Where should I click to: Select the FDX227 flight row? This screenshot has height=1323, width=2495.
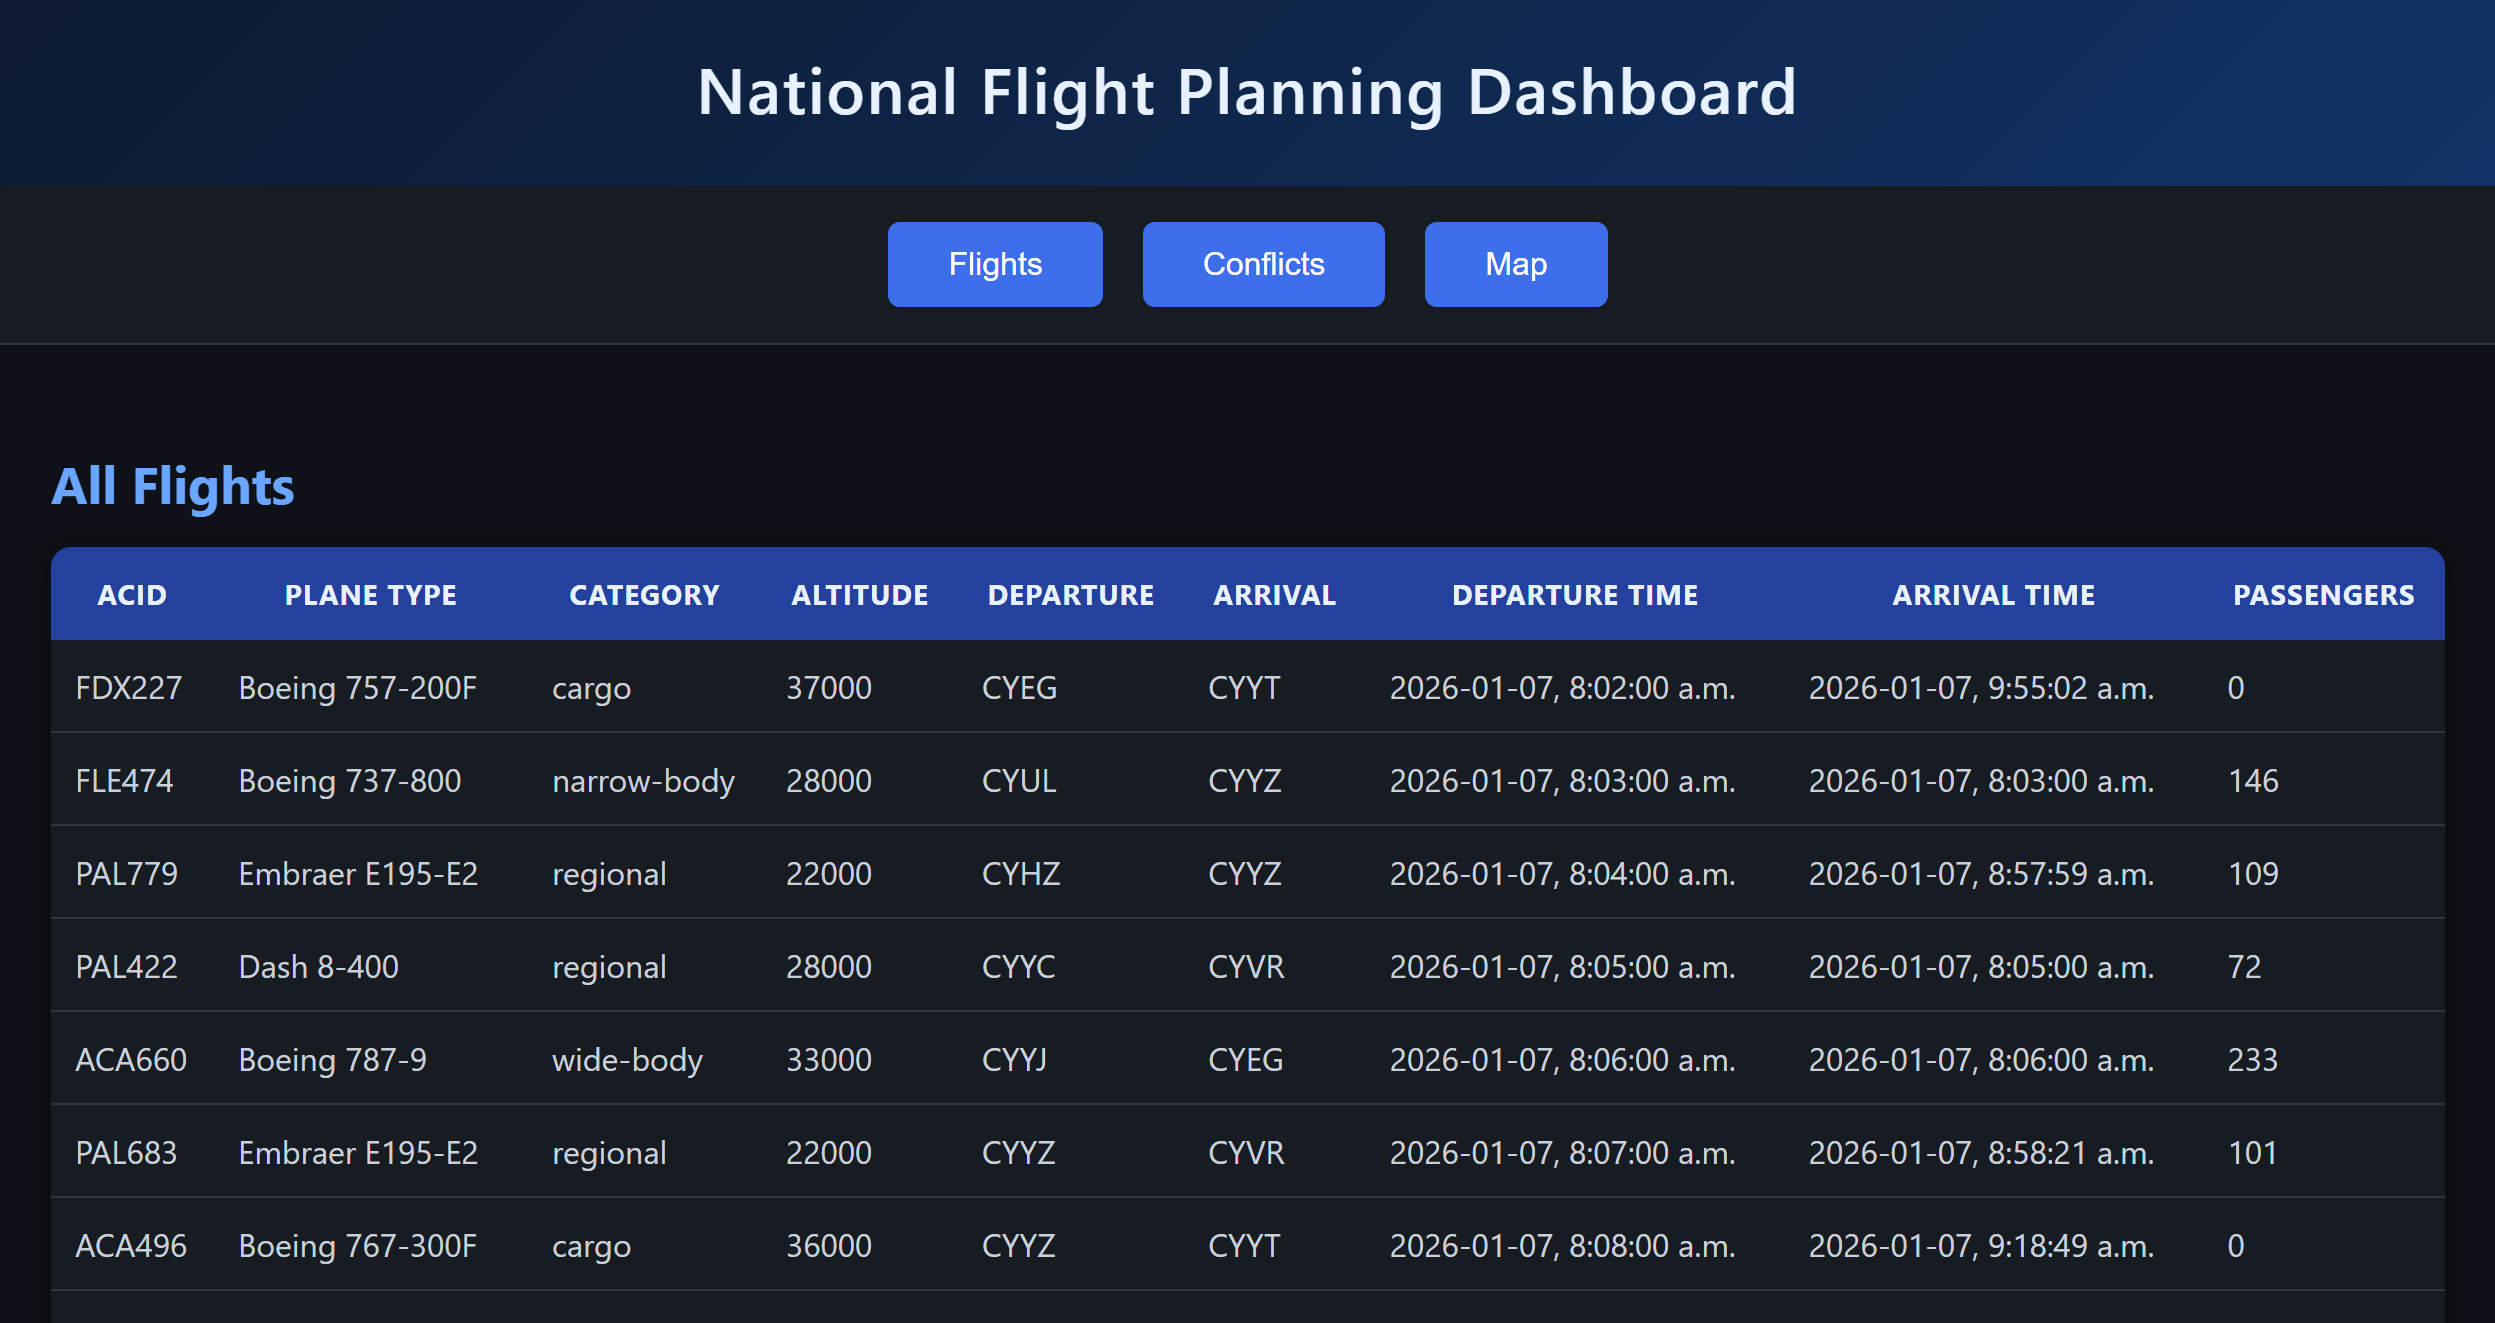click(x=129, y=688)
